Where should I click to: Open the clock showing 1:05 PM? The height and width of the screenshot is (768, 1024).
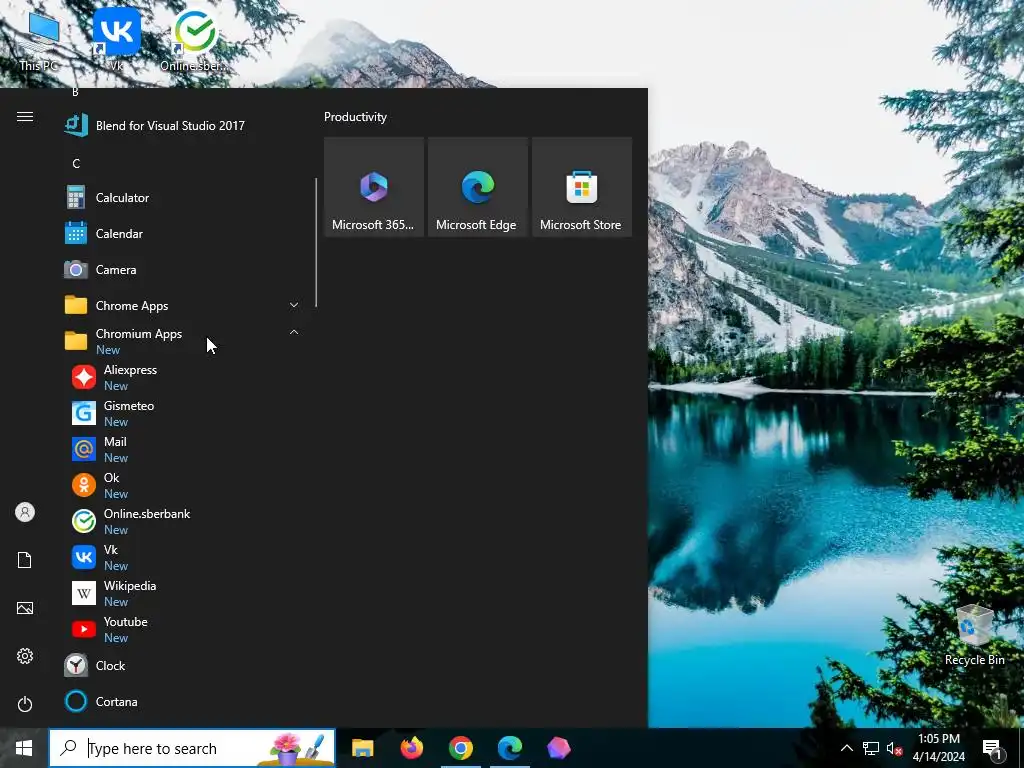(938, 748)
